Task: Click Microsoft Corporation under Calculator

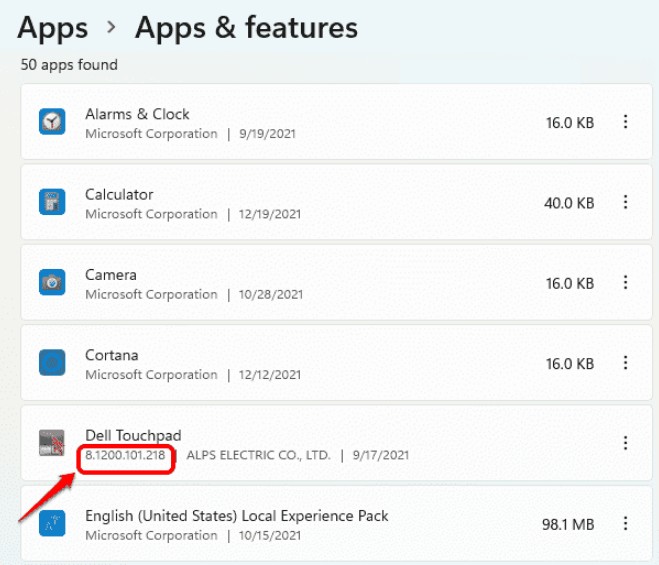Action: (151, 214)
